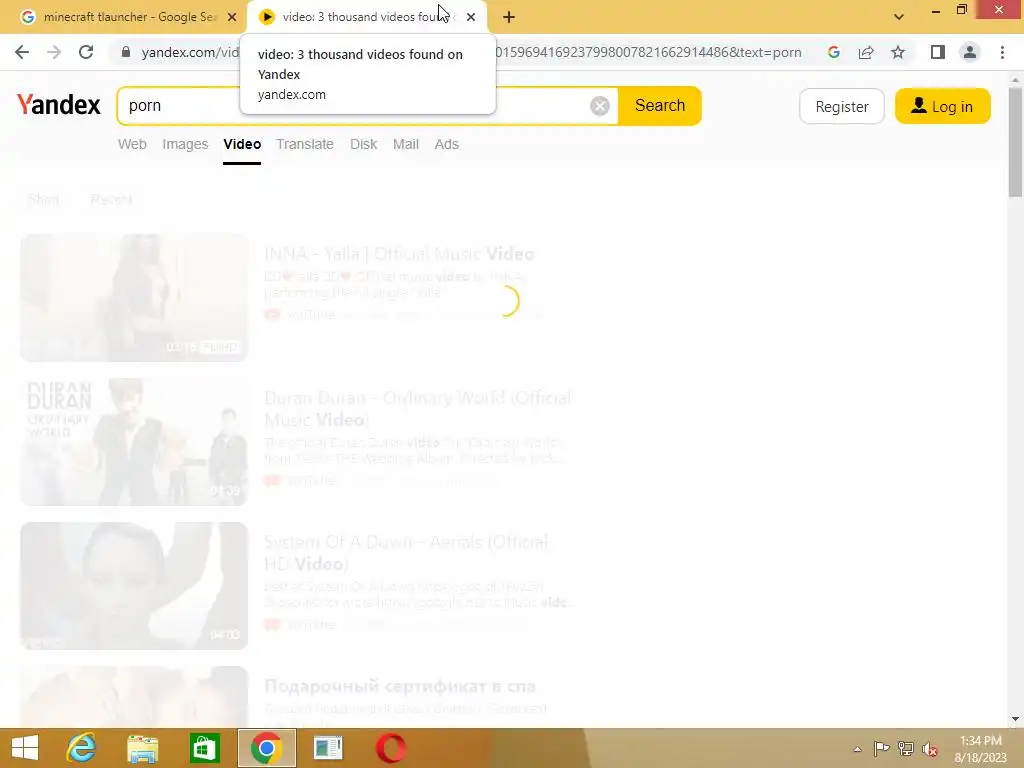Launch Internet Explorer from taskbar
Viewport: 1024px width, 768px height.
coord(82,748)
